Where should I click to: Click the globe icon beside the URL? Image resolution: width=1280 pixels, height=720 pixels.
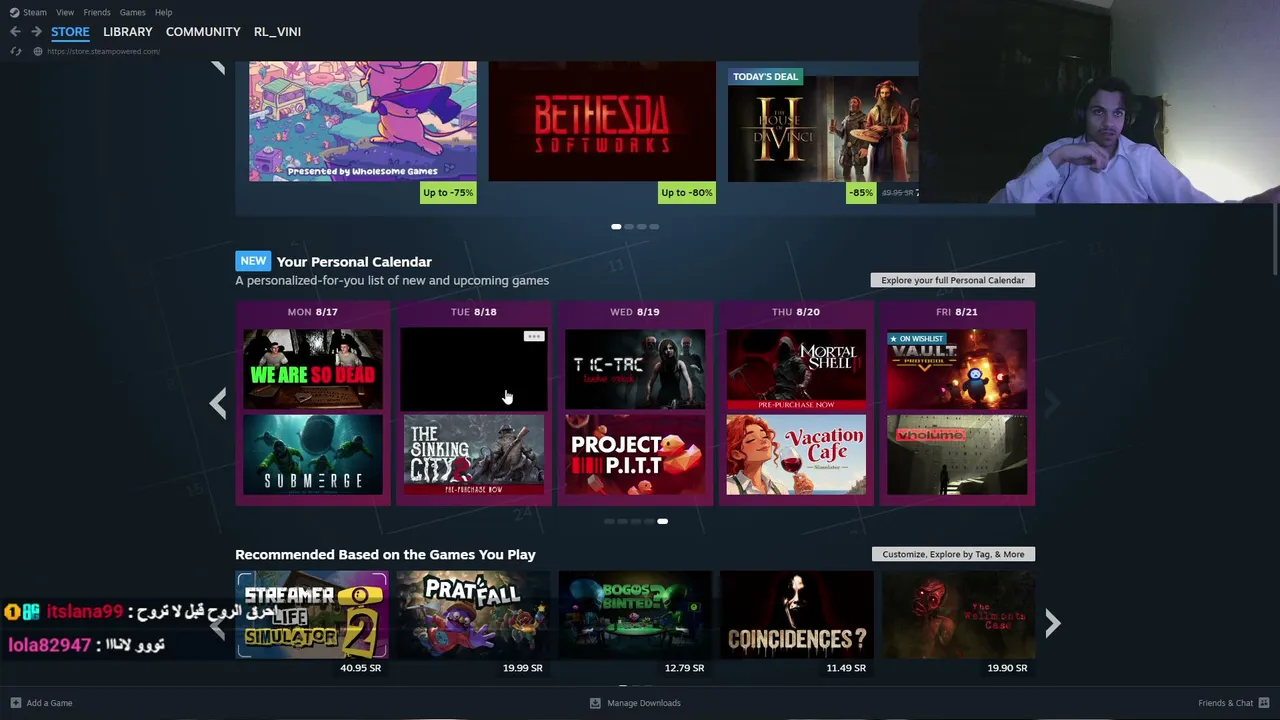tap(38, 51)
